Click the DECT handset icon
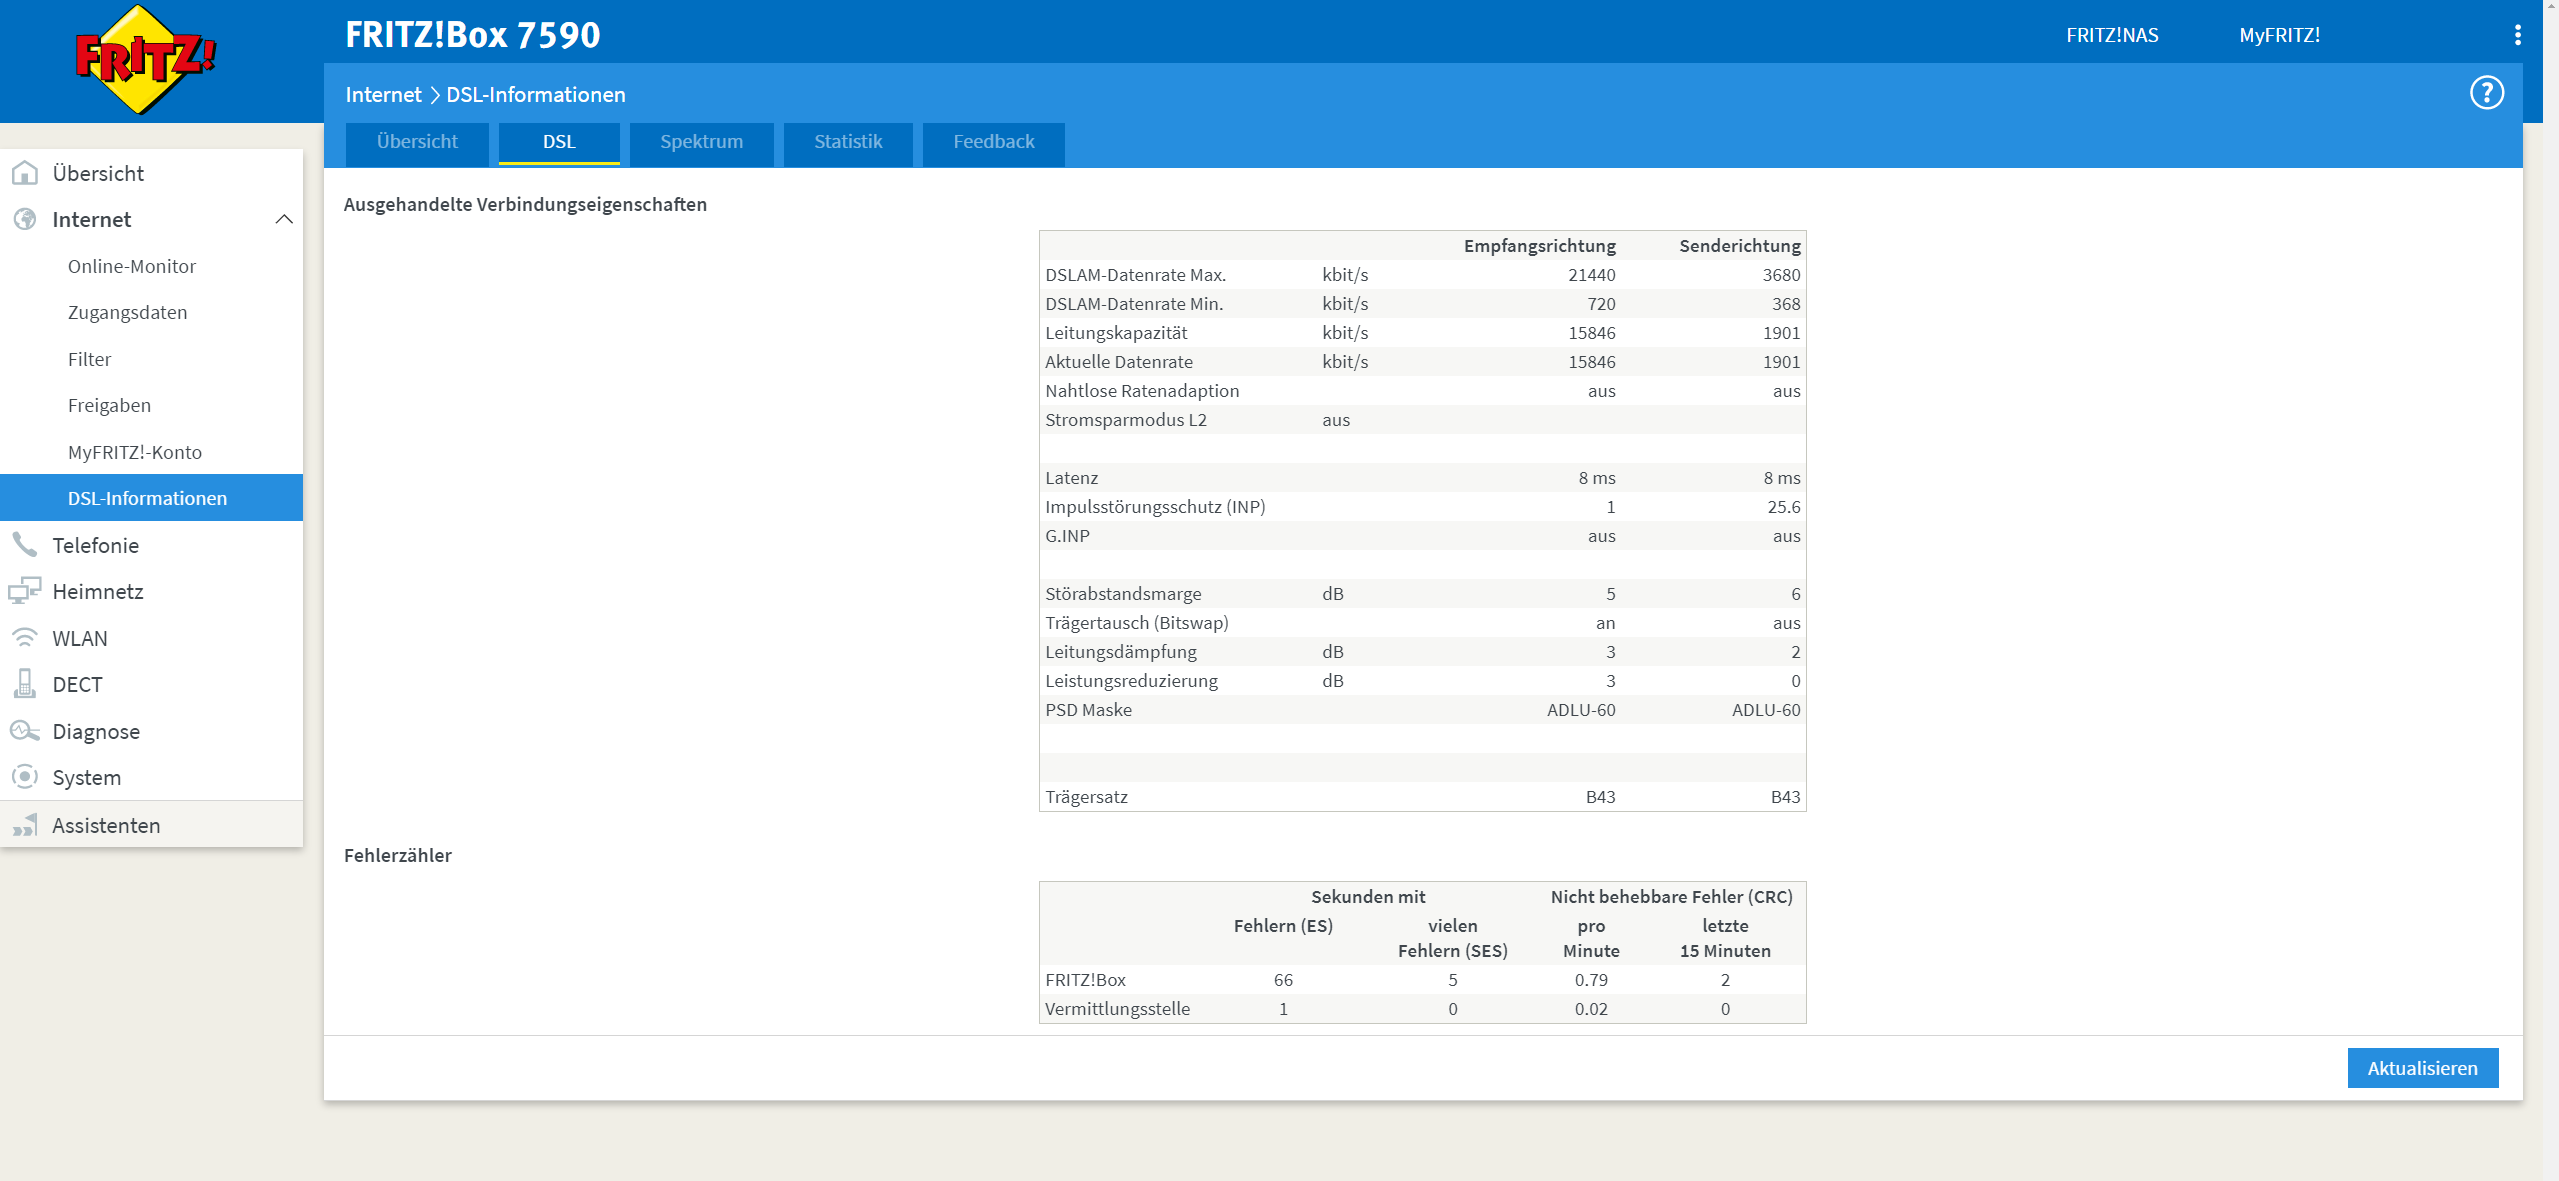 coord(25,684)
